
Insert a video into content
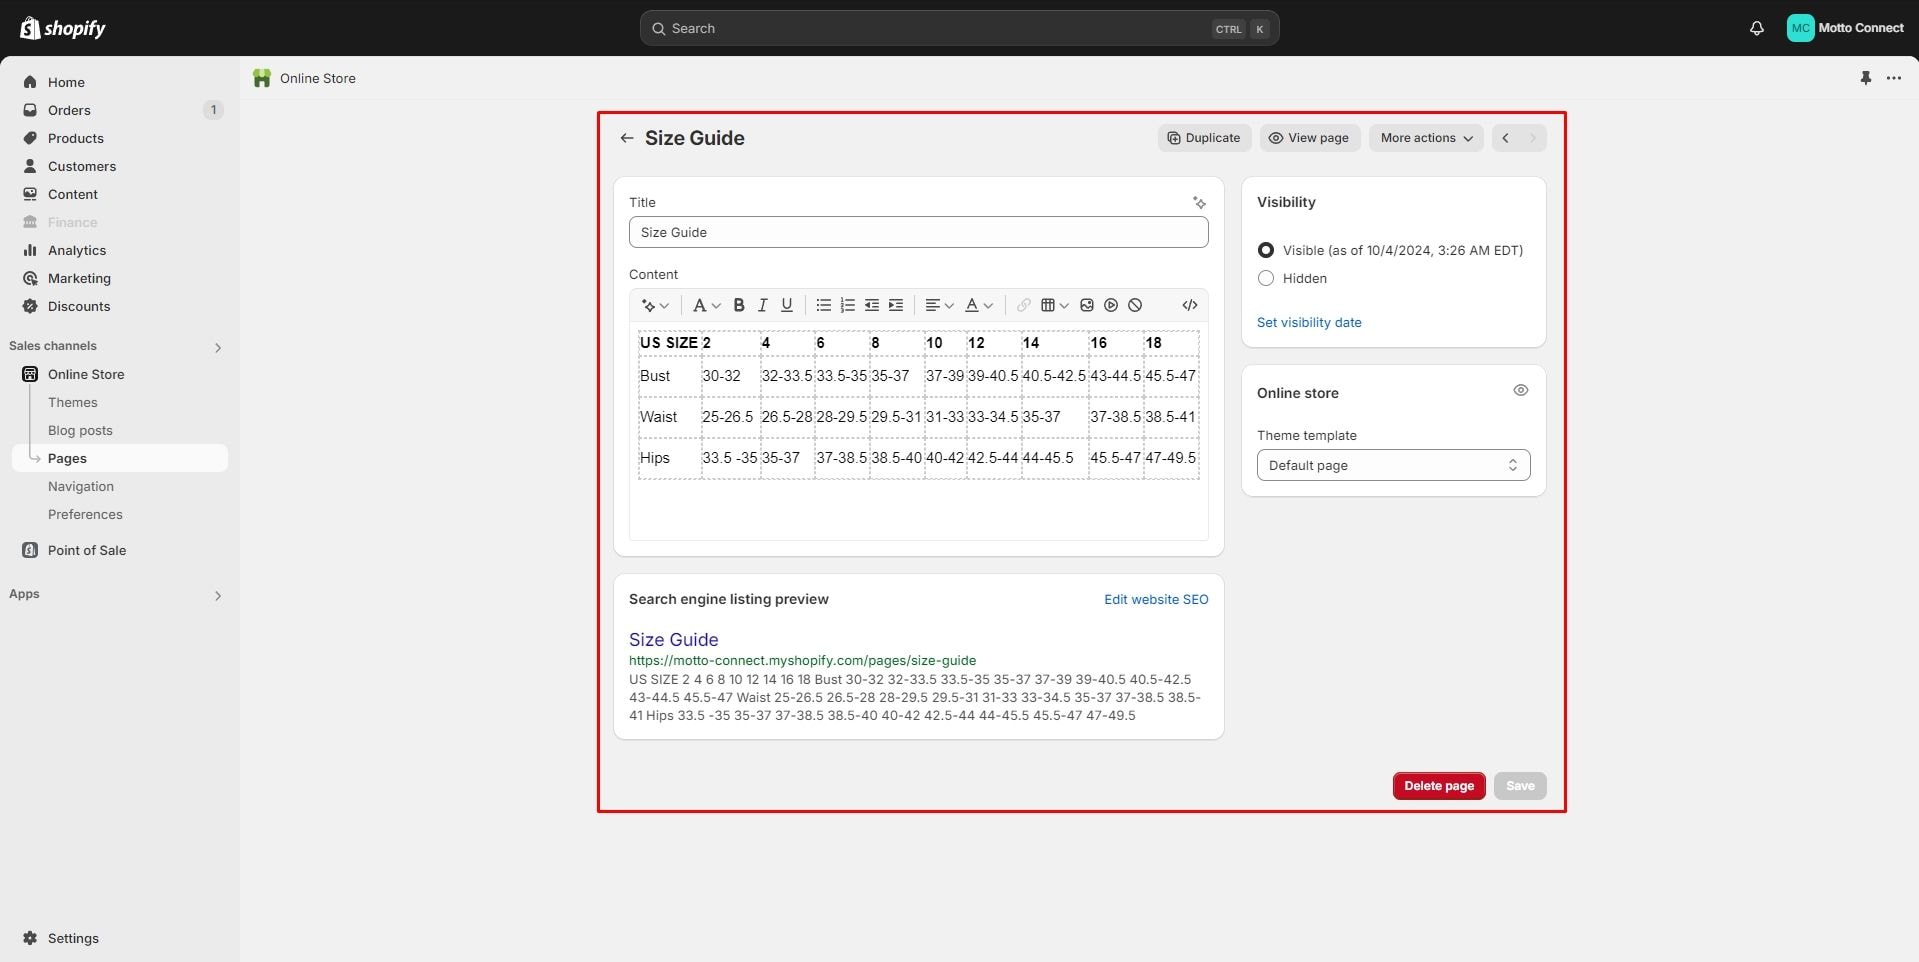pyautogui.click(x=1111, y=305)
